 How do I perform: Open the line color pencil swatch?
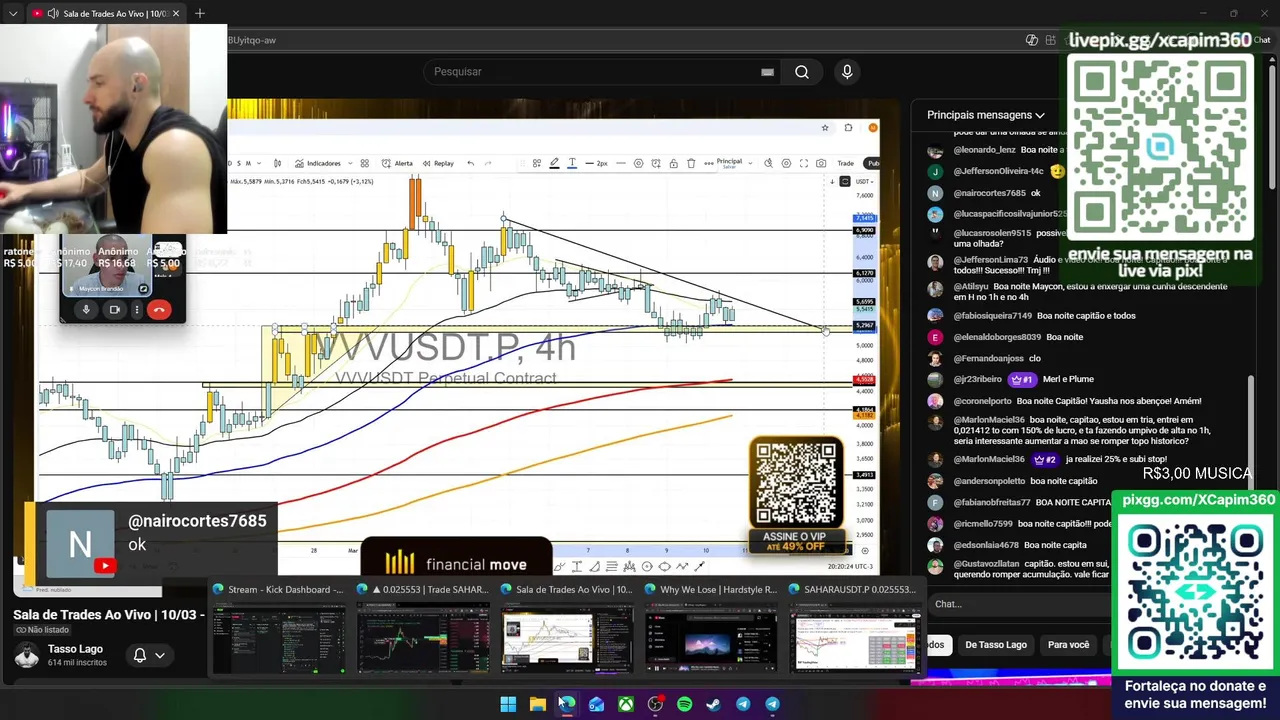click(x=554, y=163)
